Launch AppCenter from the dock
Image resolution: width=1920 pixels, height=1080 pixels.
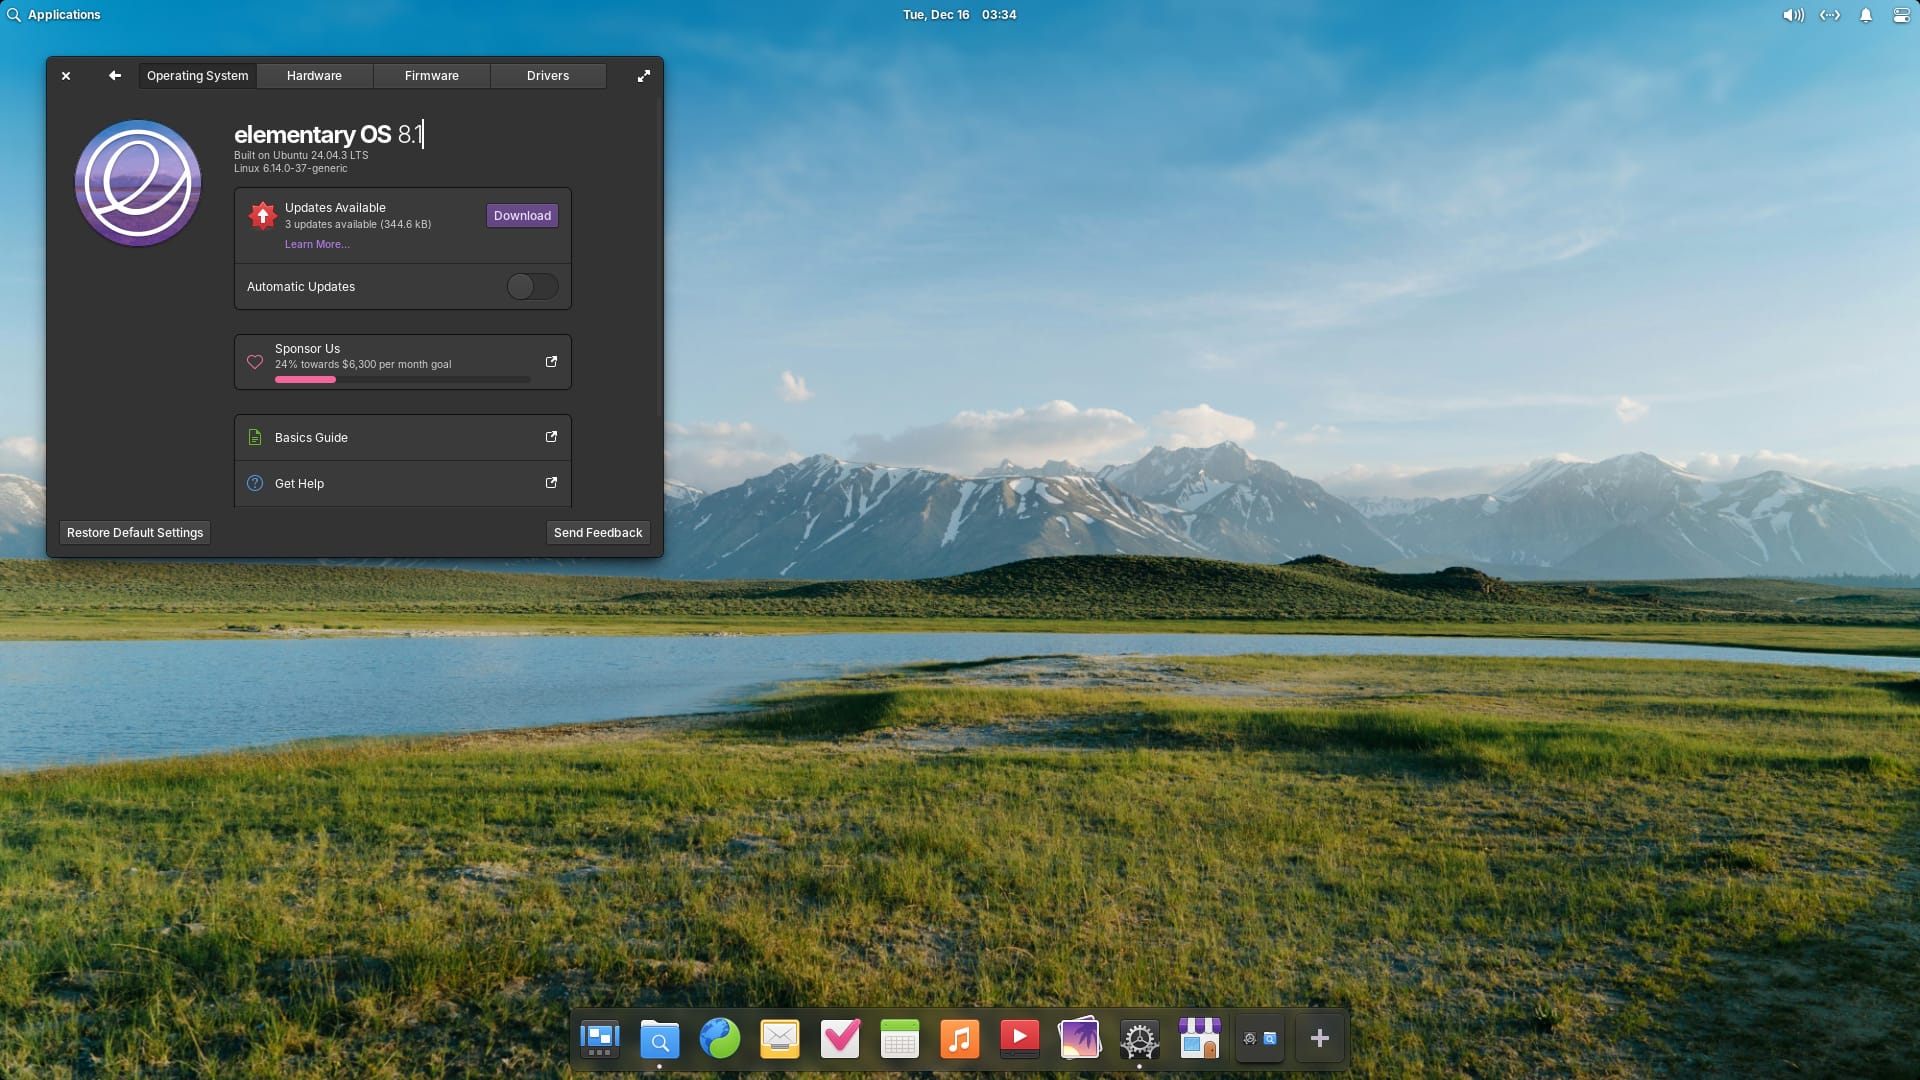[1199, 1039]
